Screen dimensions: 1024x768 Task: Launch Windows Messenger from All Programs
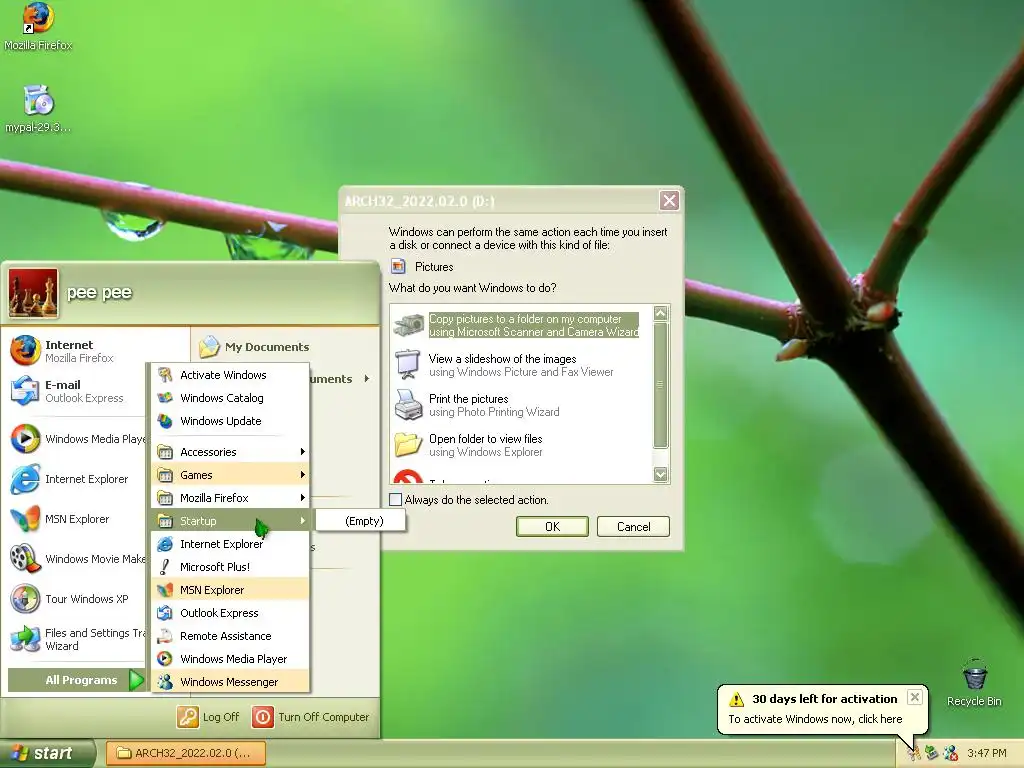tap(231, 682)
